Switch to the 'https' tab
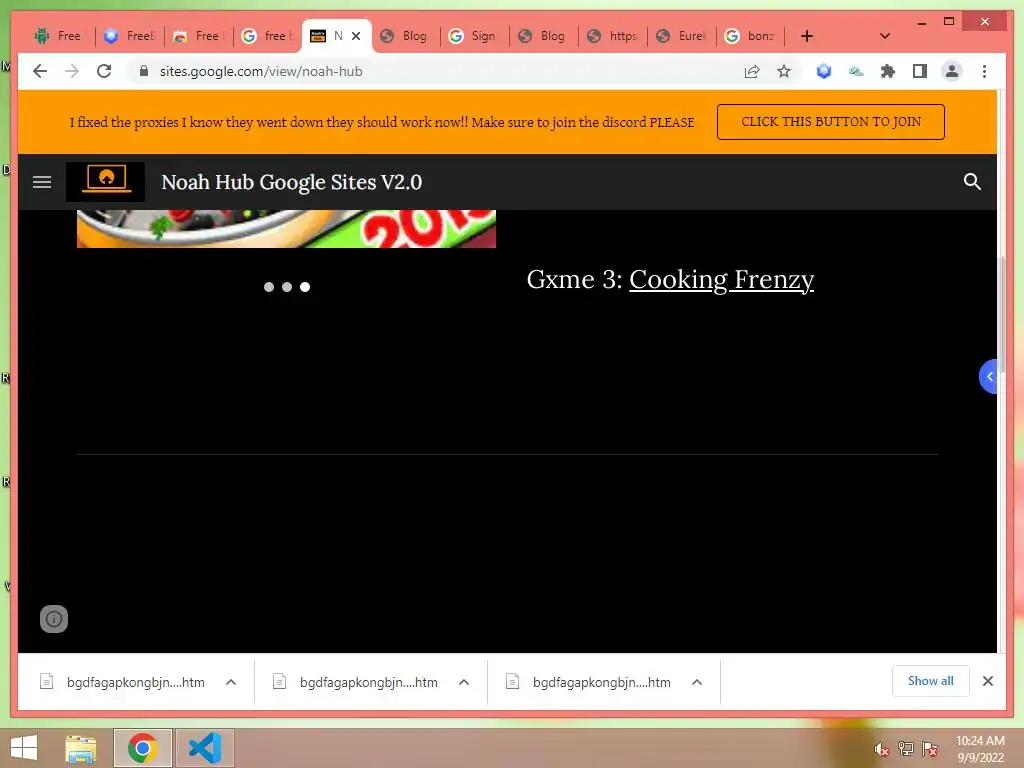This screenshot has width=1024, height=768. click(613, 36)
